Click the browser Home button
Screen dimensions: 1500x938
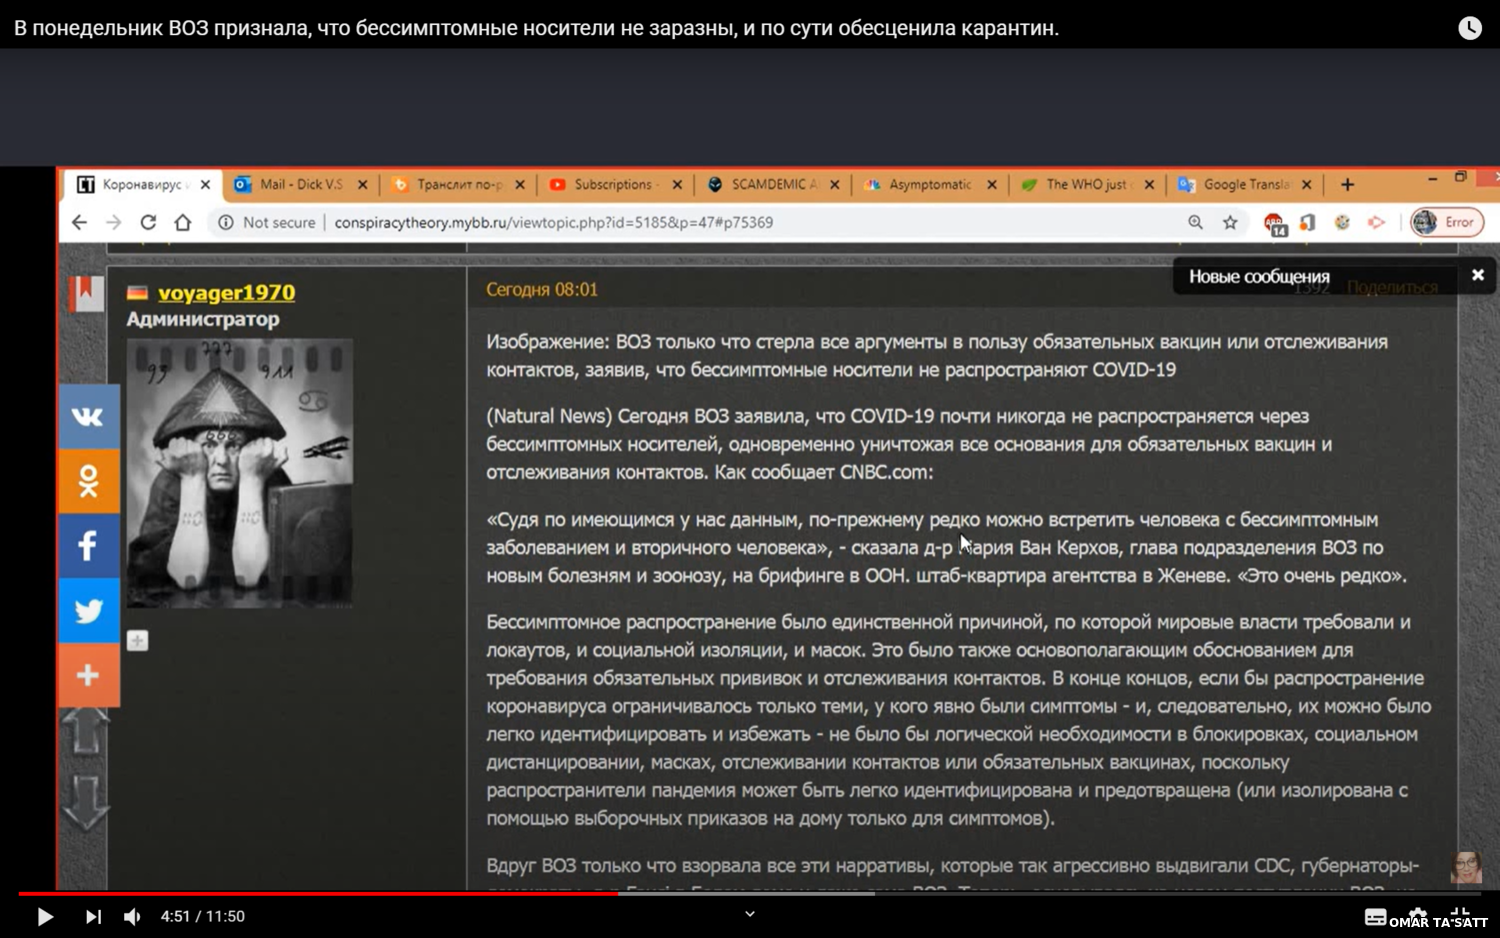coord(182,222)
